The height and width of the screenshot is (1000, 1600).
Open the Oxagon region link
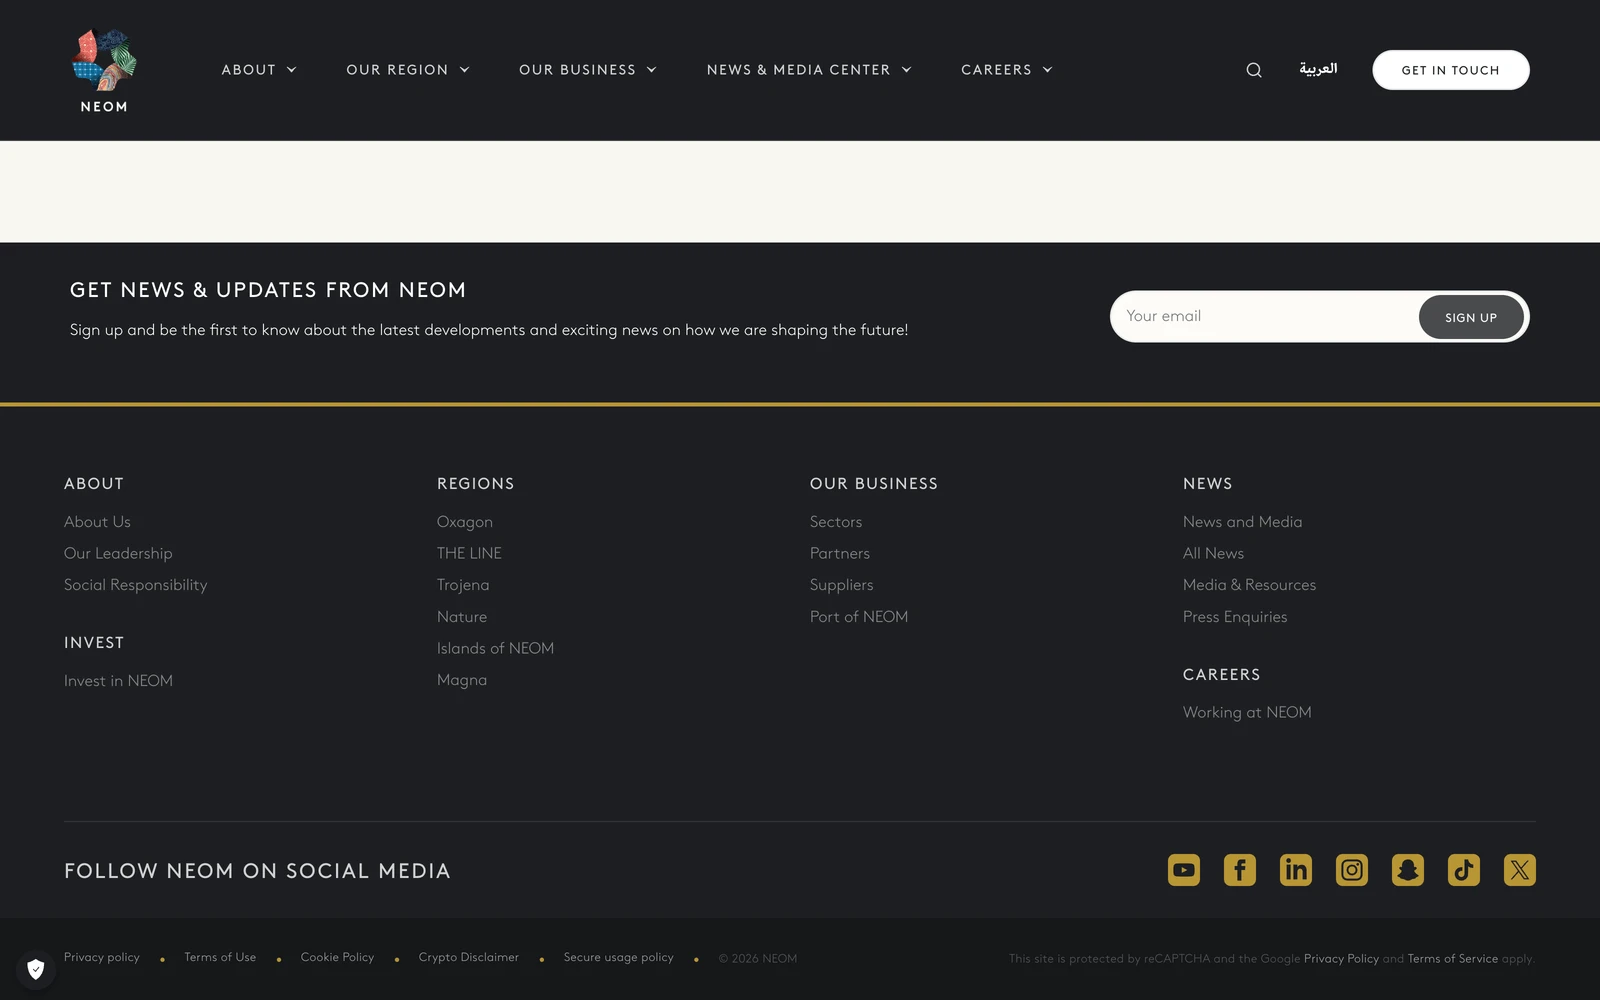[x=465, y=522]
